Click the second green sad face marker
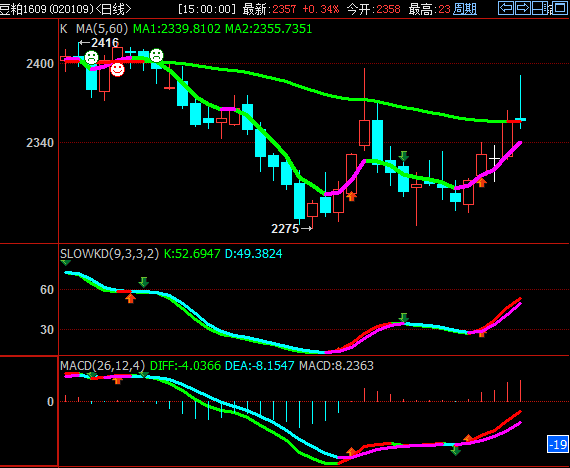 [157, 55]
